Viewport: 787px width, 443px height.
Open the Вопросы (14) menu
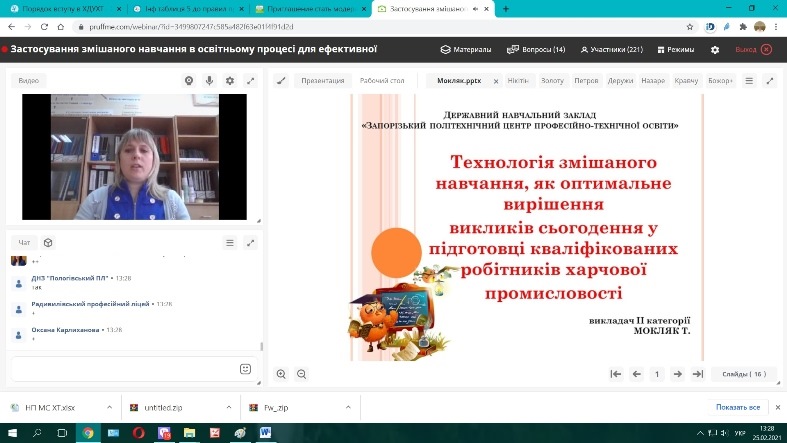tap(536, 50)
